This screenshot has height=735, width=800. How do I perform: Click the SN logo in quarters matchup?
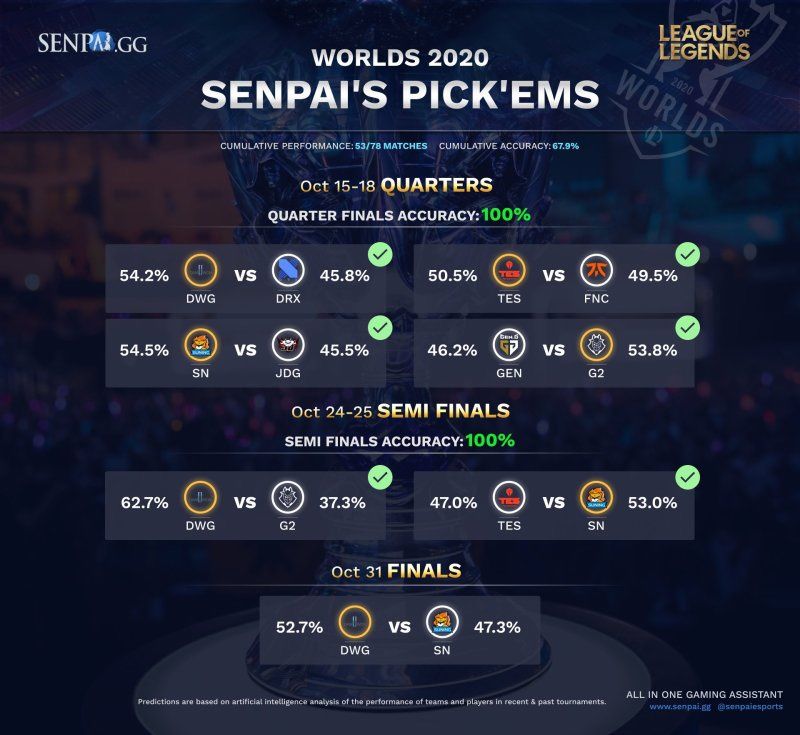tap(201, 345)
